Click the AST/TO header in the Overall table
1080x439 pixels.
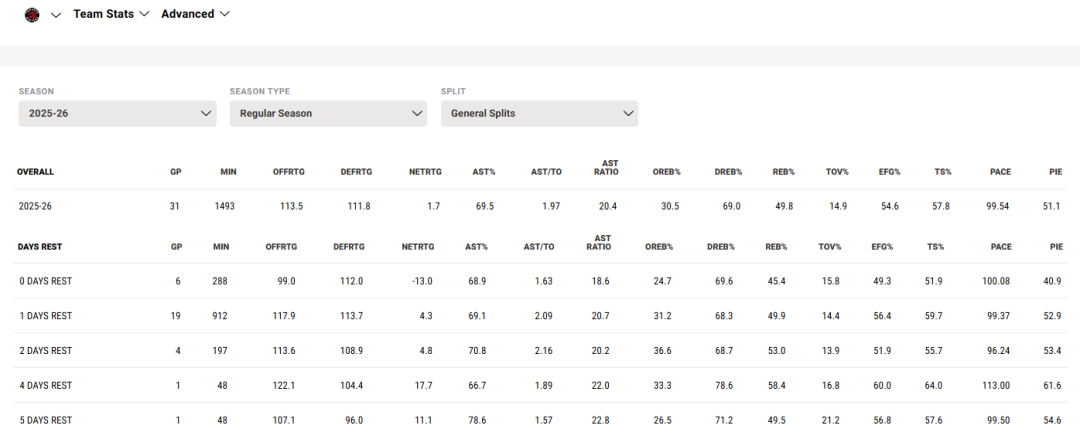pyautogui.click(x=546, y=172)
